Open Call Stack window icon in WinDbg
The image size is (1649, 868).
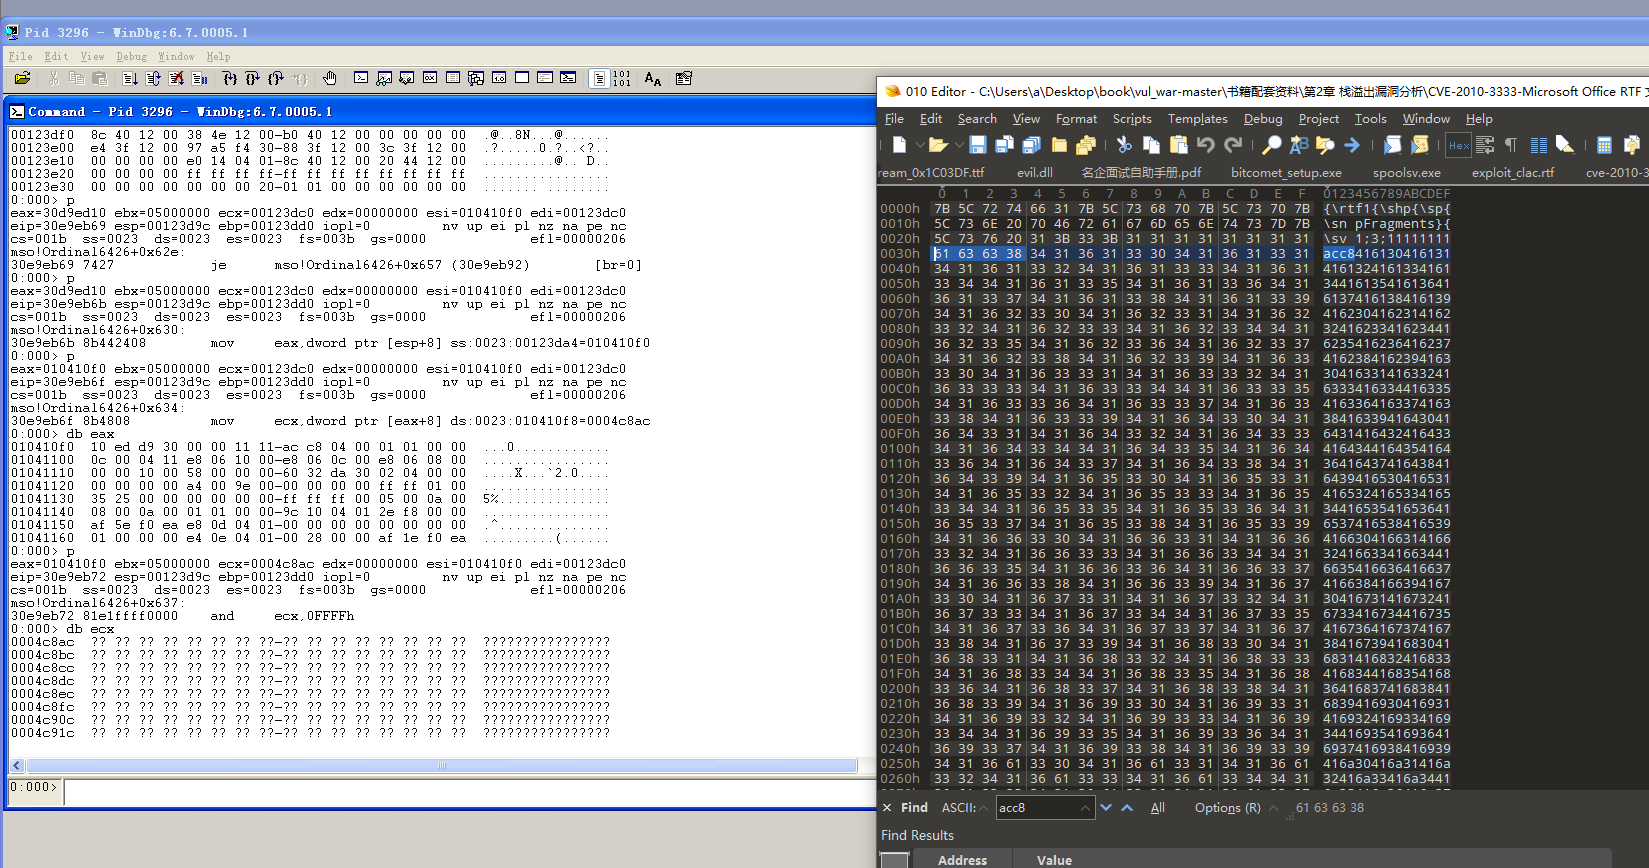pos(475,77)
